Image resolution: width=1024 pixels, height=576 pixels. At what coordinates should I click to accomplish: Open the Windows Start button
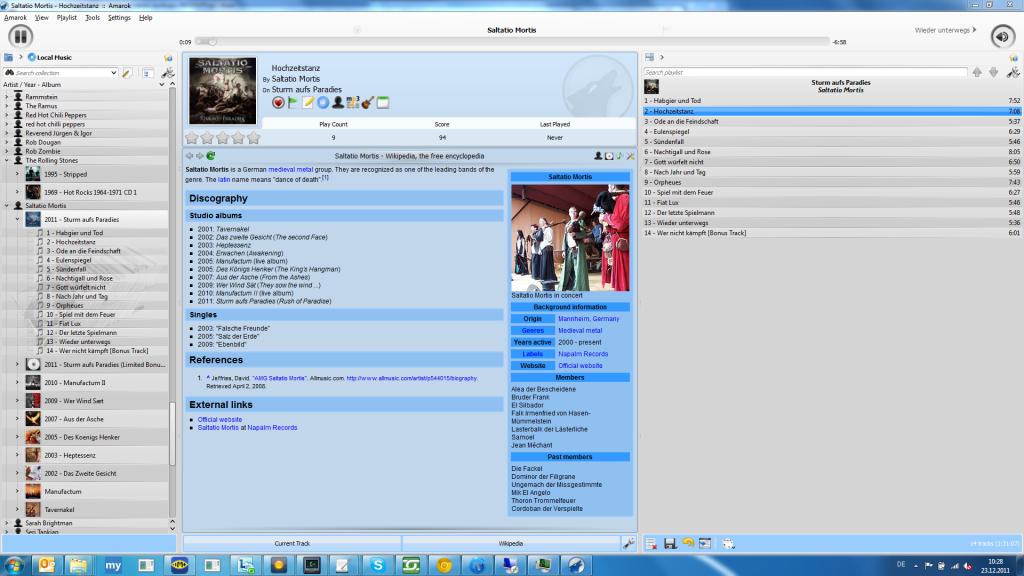tap(14, 565)
